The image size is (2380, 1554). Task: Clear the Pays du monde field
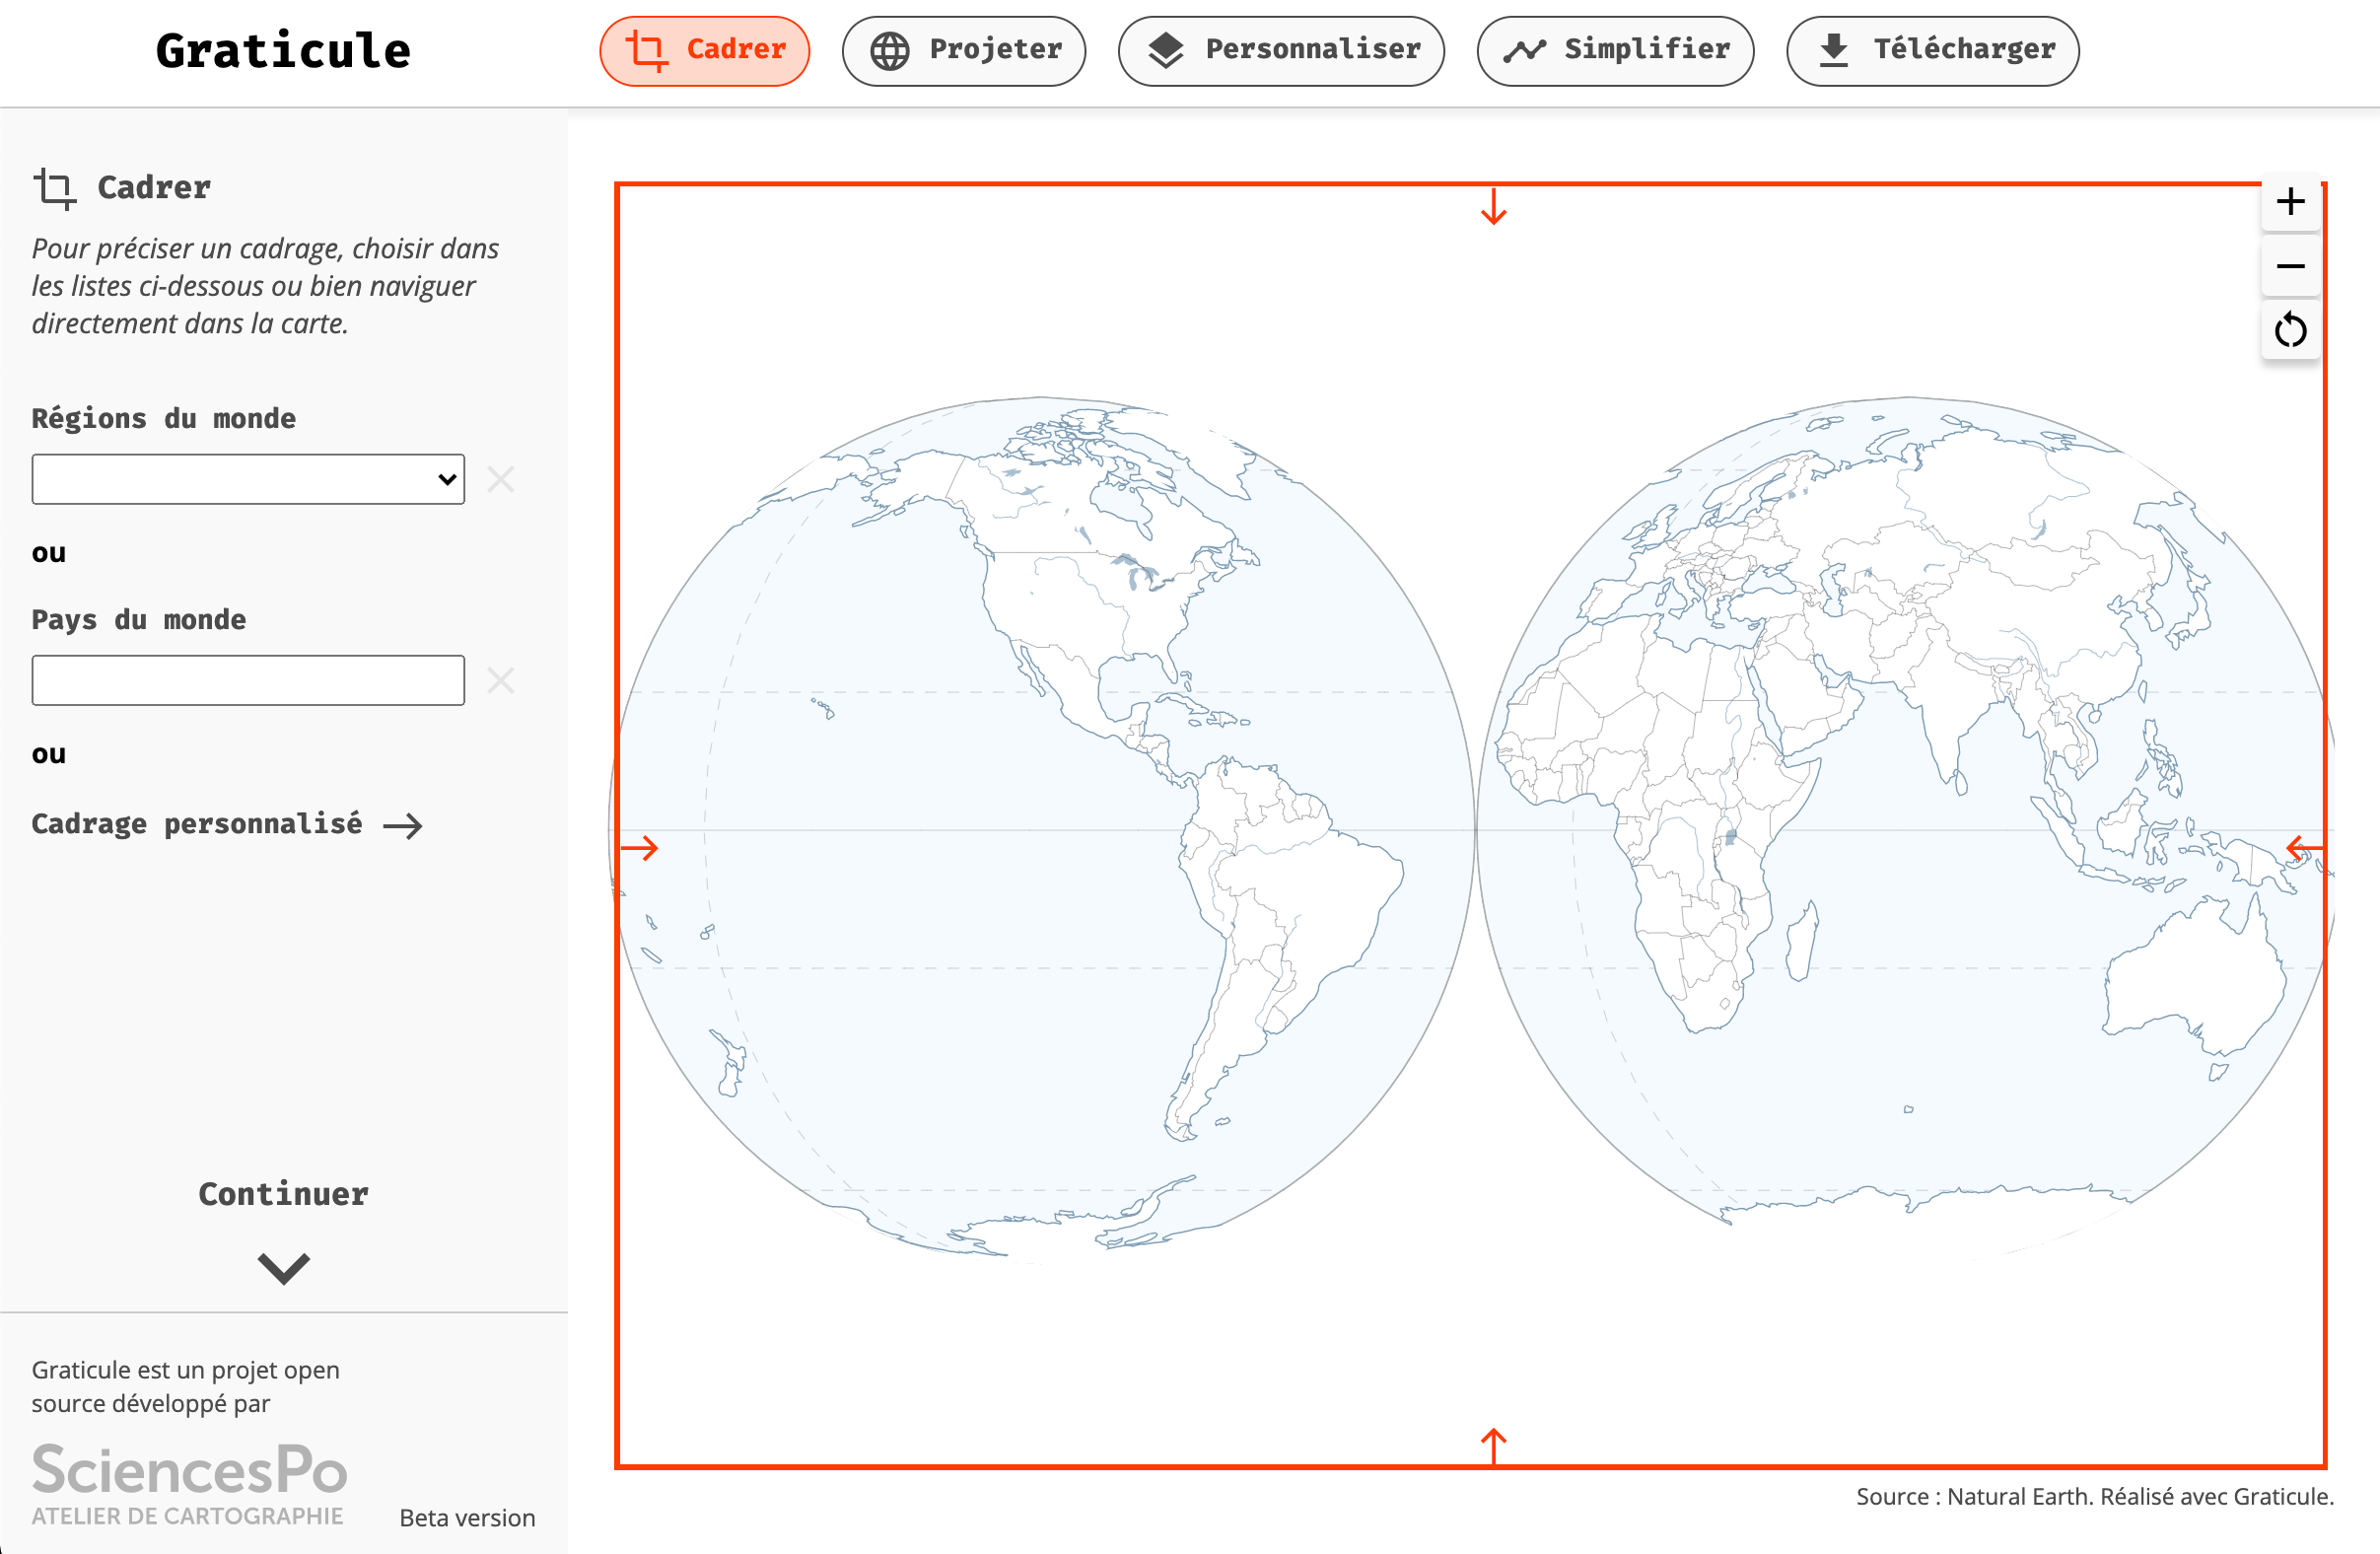pos(501,681)
